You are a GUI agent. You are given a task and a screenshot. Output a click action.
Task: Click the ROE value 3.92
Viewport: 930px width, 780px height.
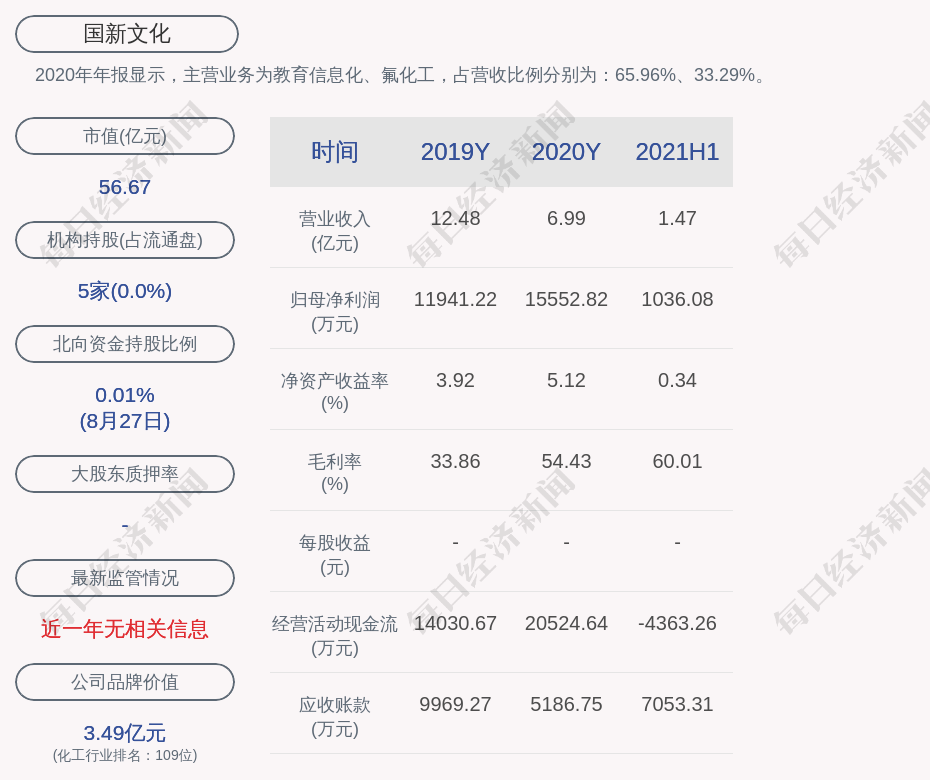[x=455, y=380]
